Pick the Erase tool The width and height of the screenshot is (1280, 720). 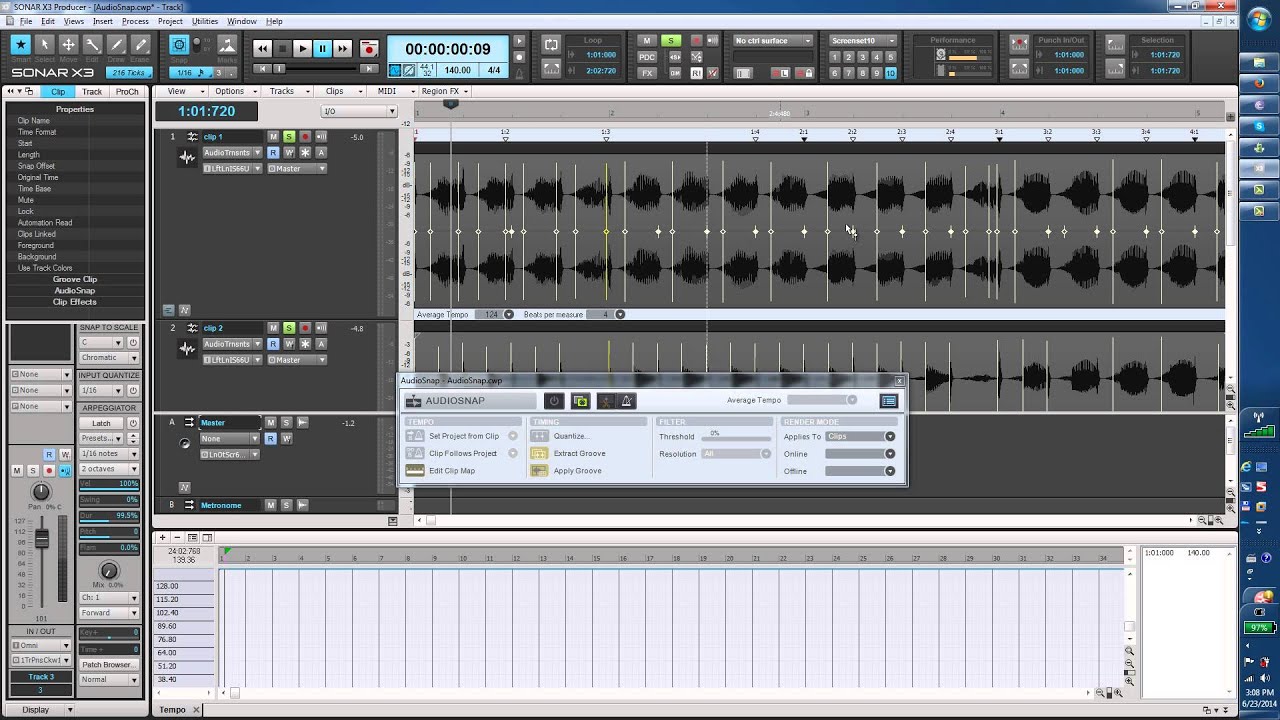tap(140, 45)
